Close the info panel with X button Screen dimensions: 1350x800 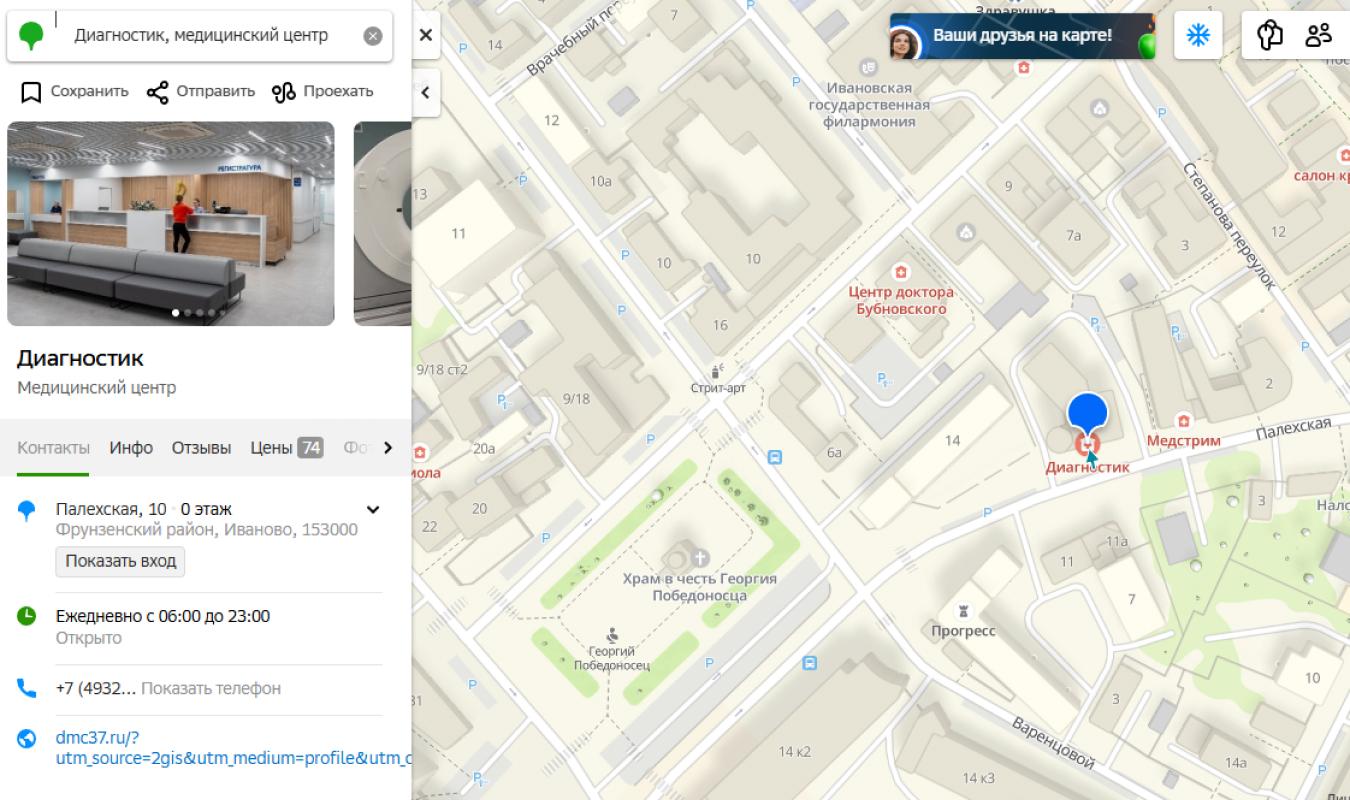point(425,35)
